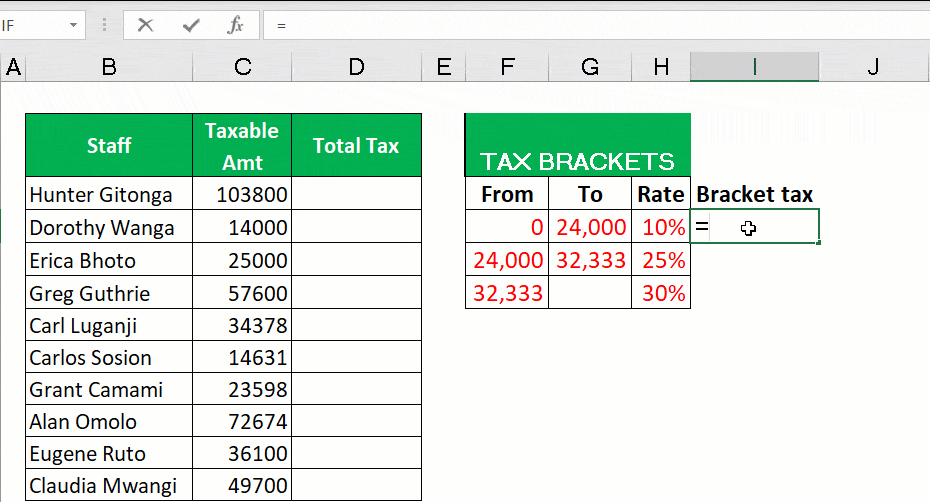Viewport: 930px width, 502px height.
Task: Select the From value 24,000 cell
Action: click(x=507, y=260)
